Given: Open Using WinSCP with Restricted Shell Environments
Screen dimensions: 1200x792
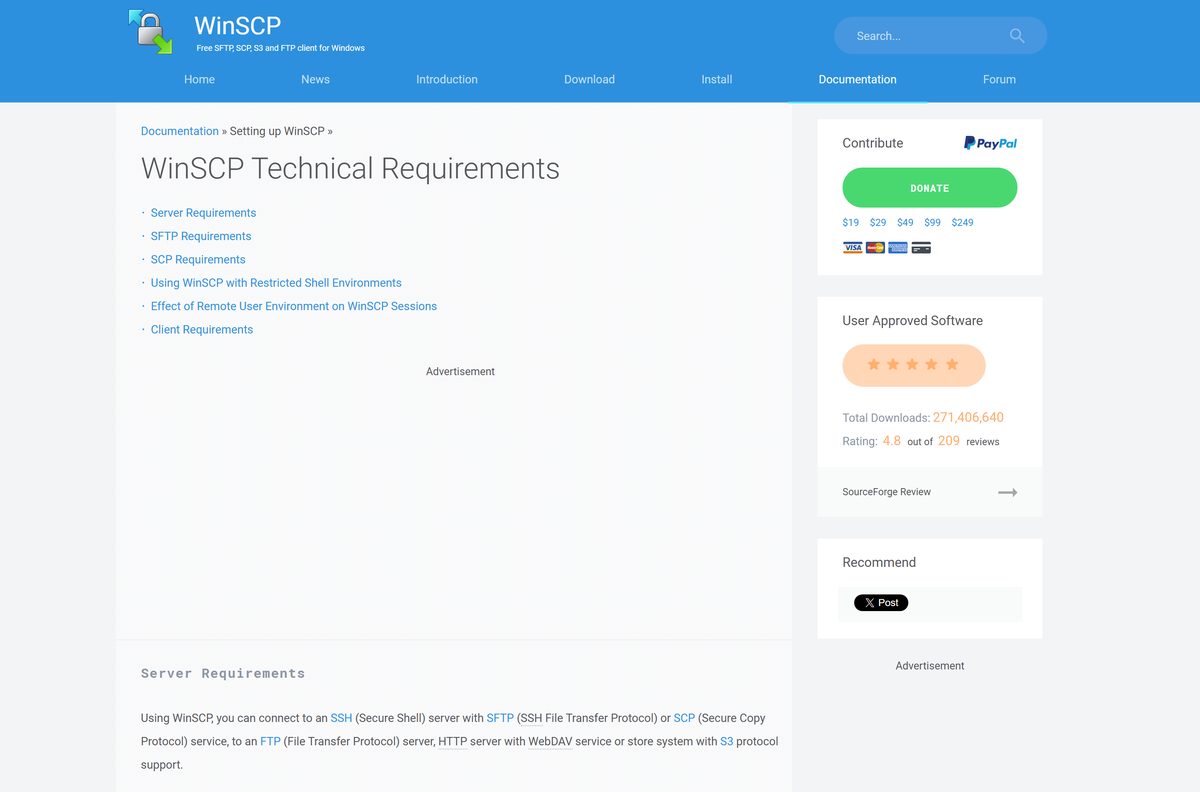Looking at the screenshot, I should (x=276, y=283).
